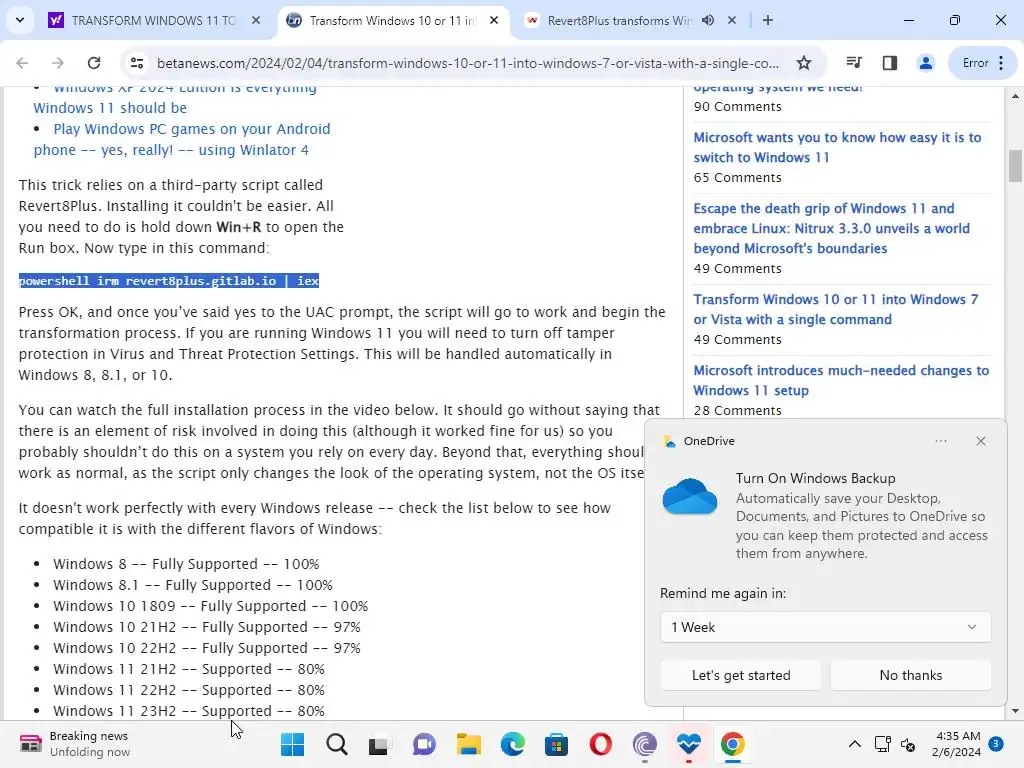1024x768 pixels.
Task: Click Let's get started button
Action: click(741, 675)
